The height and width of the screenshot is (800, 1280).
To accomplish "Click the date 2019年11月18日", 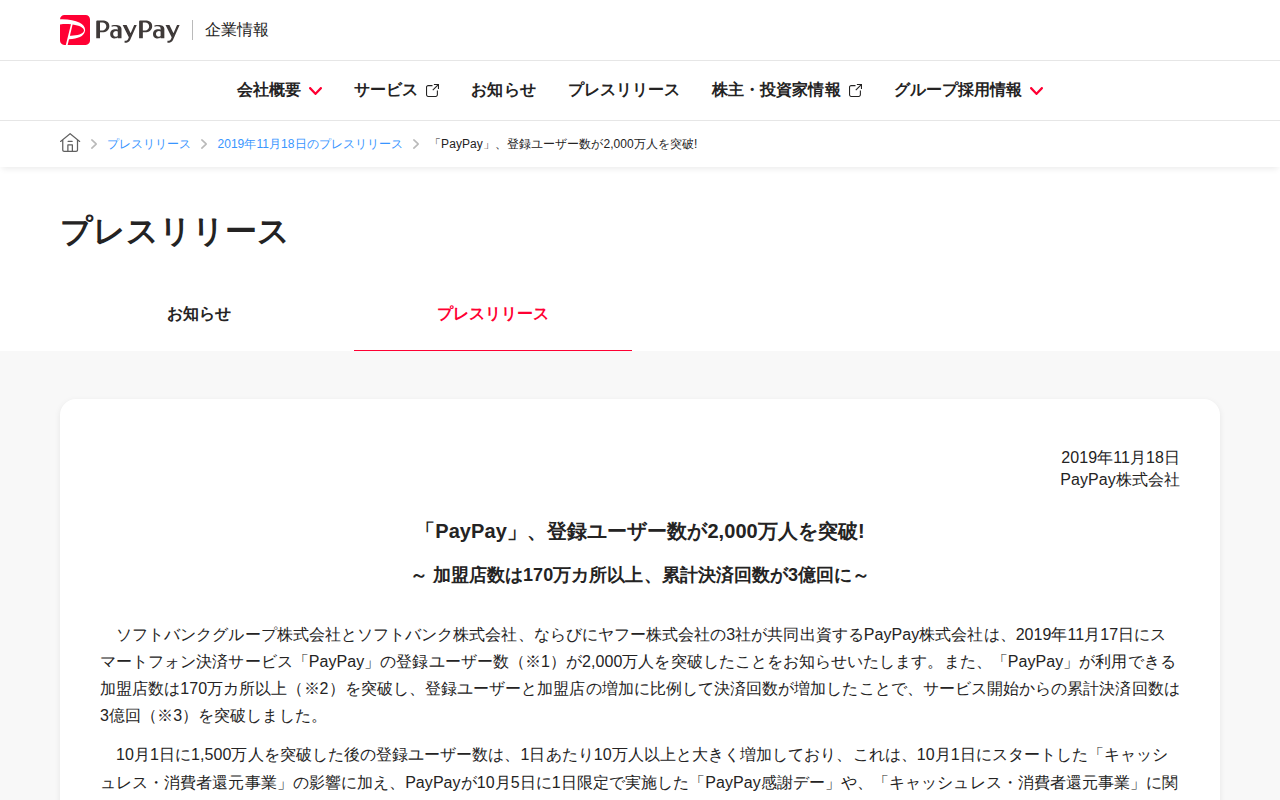I will click(1120, 457).
